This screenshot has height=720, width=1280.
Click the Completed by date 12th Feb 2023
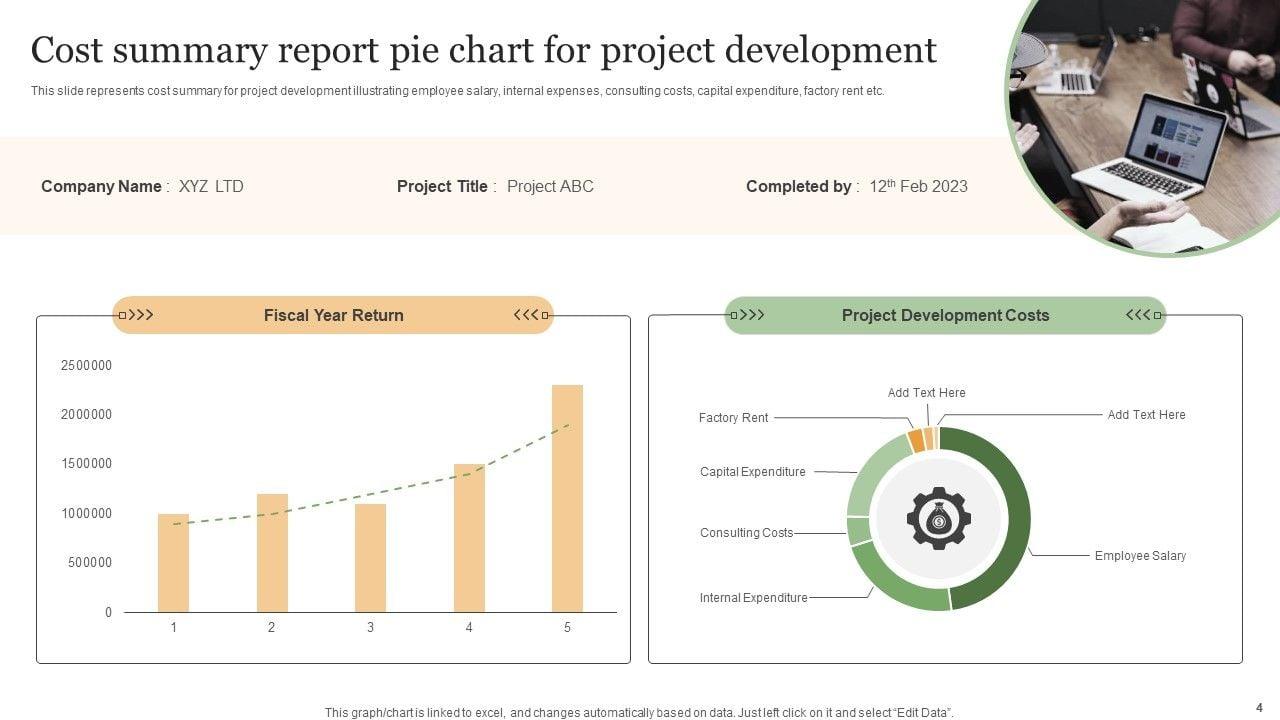[x=918, y=186]
